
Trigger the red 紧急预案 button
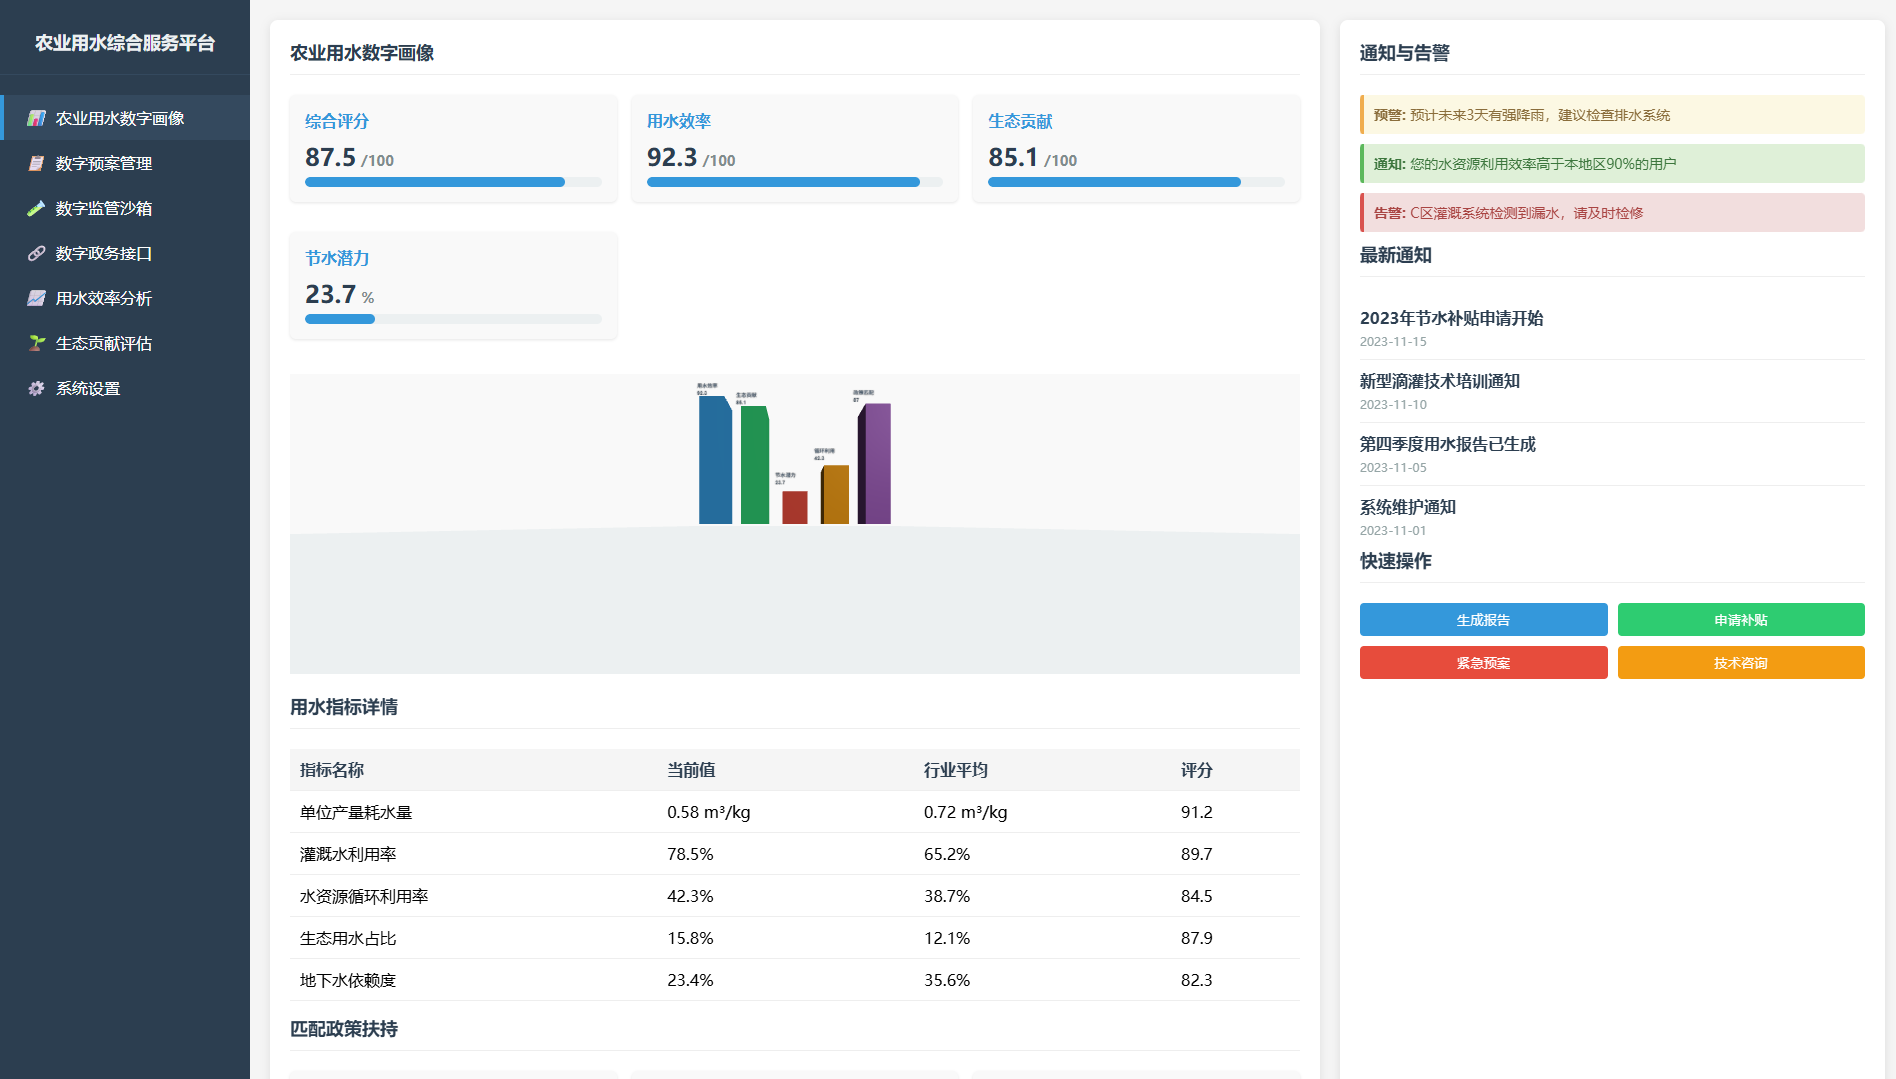click(x=1483, y=663)
